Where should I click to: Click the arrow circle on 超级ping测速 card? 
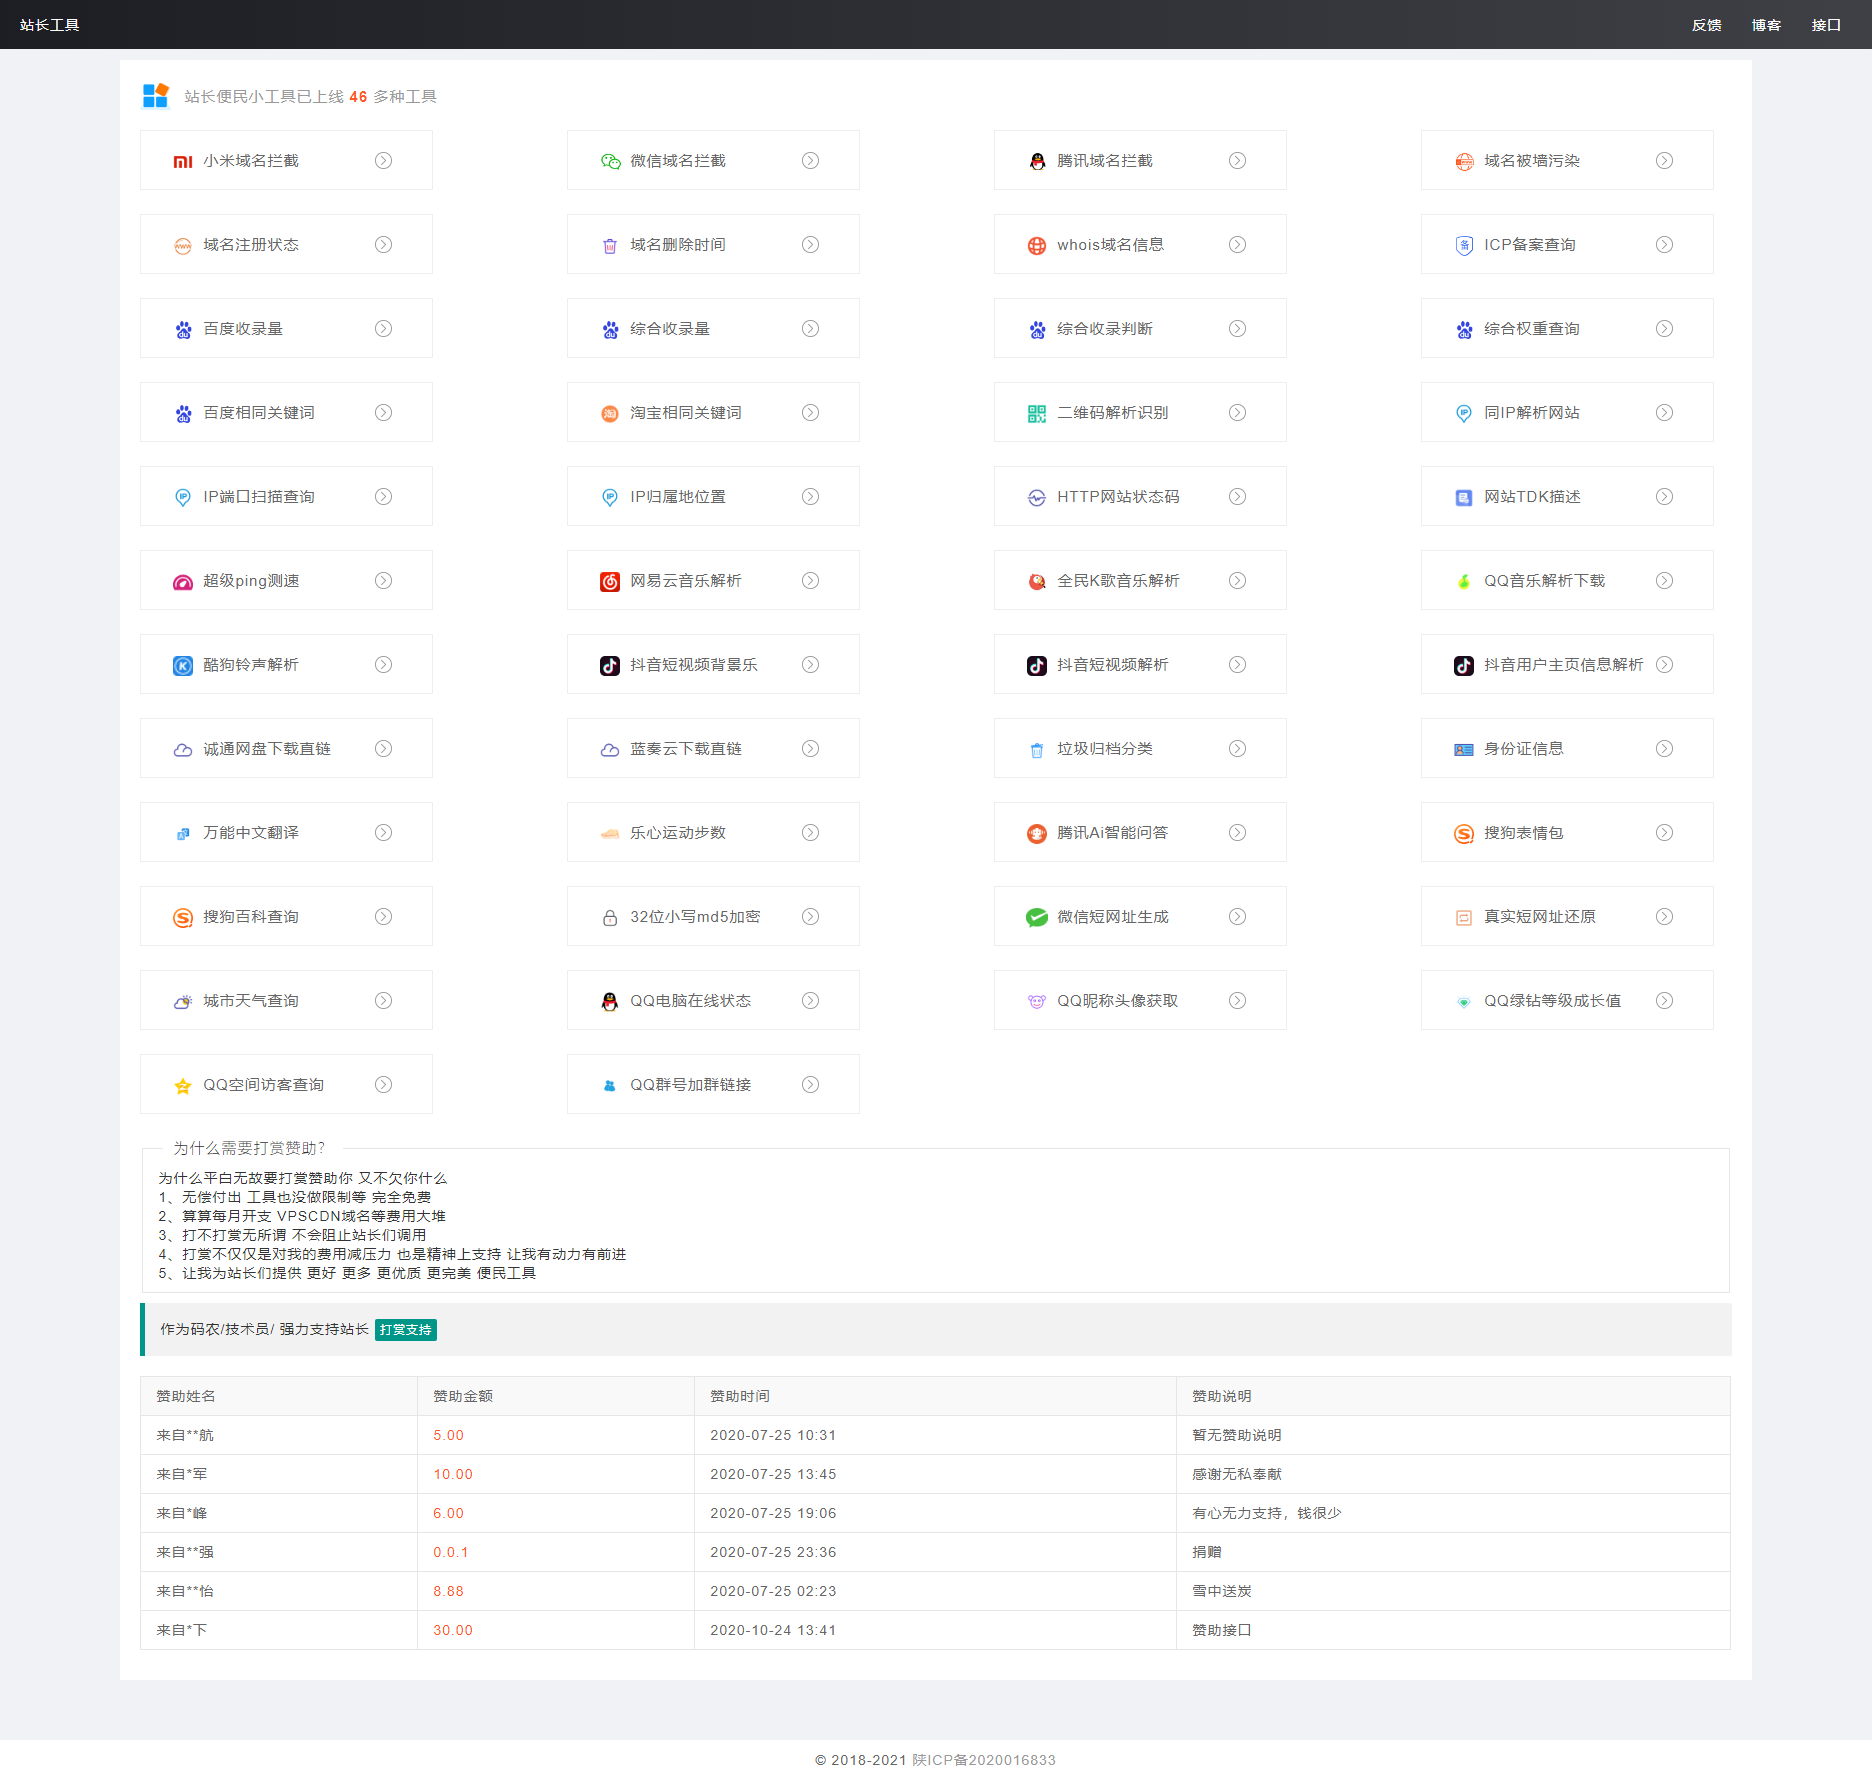click(x=383, y=581)
